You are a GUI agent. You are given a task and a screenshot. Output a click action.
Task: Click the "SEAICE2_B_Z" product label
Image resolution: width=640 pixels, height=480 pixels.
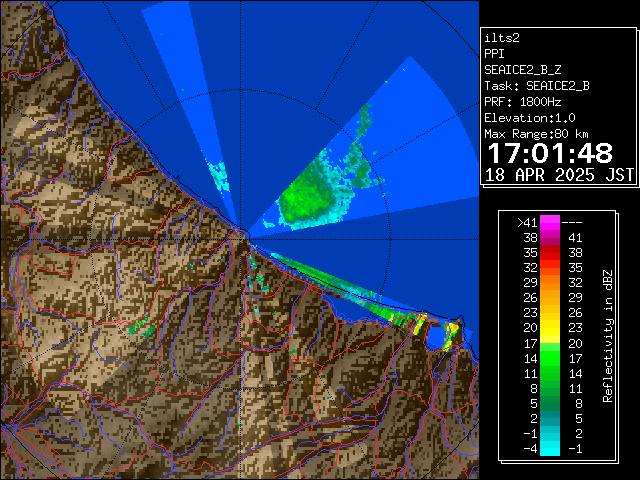coord(522,70)
